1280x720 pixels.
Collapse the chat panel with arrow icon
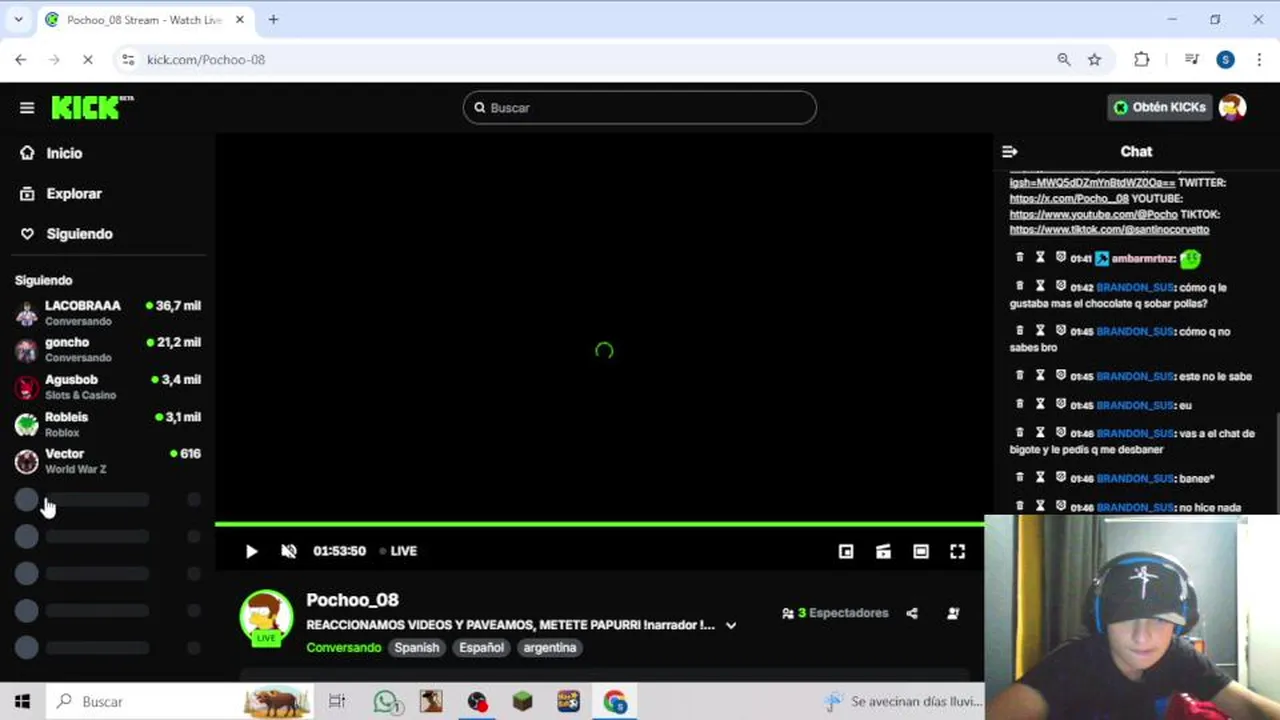tap(1009, 152)
